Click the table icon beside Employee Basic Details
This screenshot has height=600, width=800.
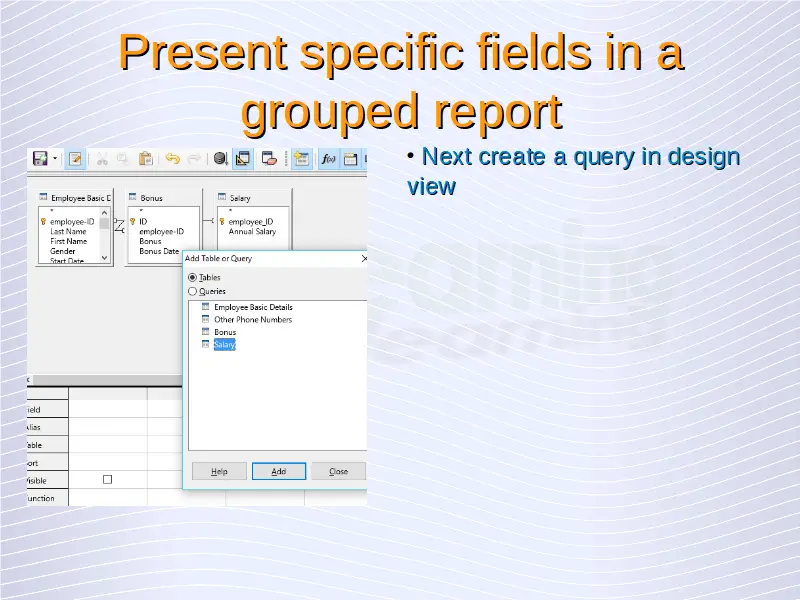[206, 307]
